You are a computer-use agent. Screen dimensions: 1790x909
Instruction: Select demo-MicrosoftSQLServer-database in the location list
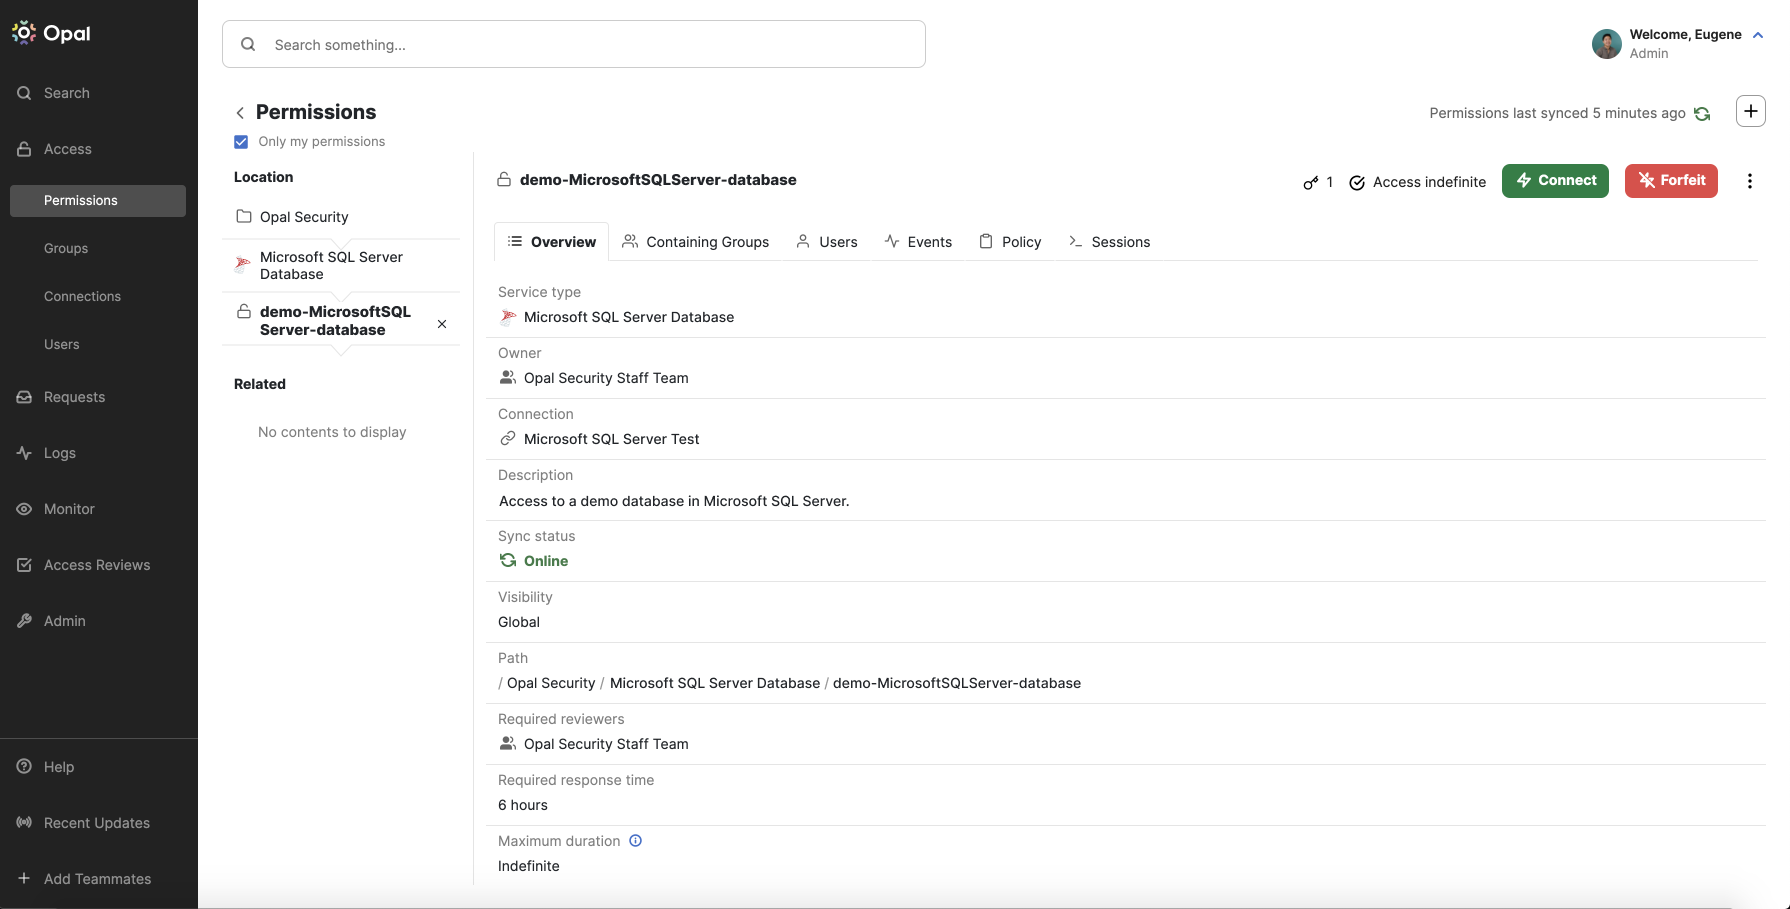point(335,321)
